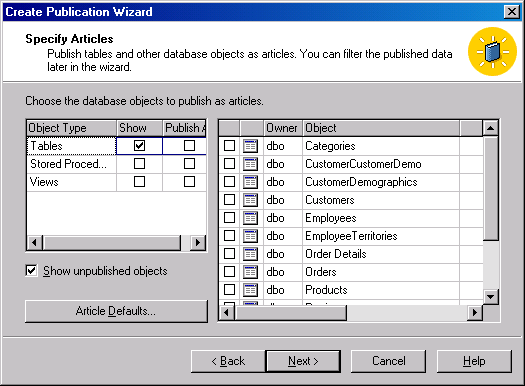Close the Create Publication Wizard window
The image size is (525, 386).
pos(512,12)
